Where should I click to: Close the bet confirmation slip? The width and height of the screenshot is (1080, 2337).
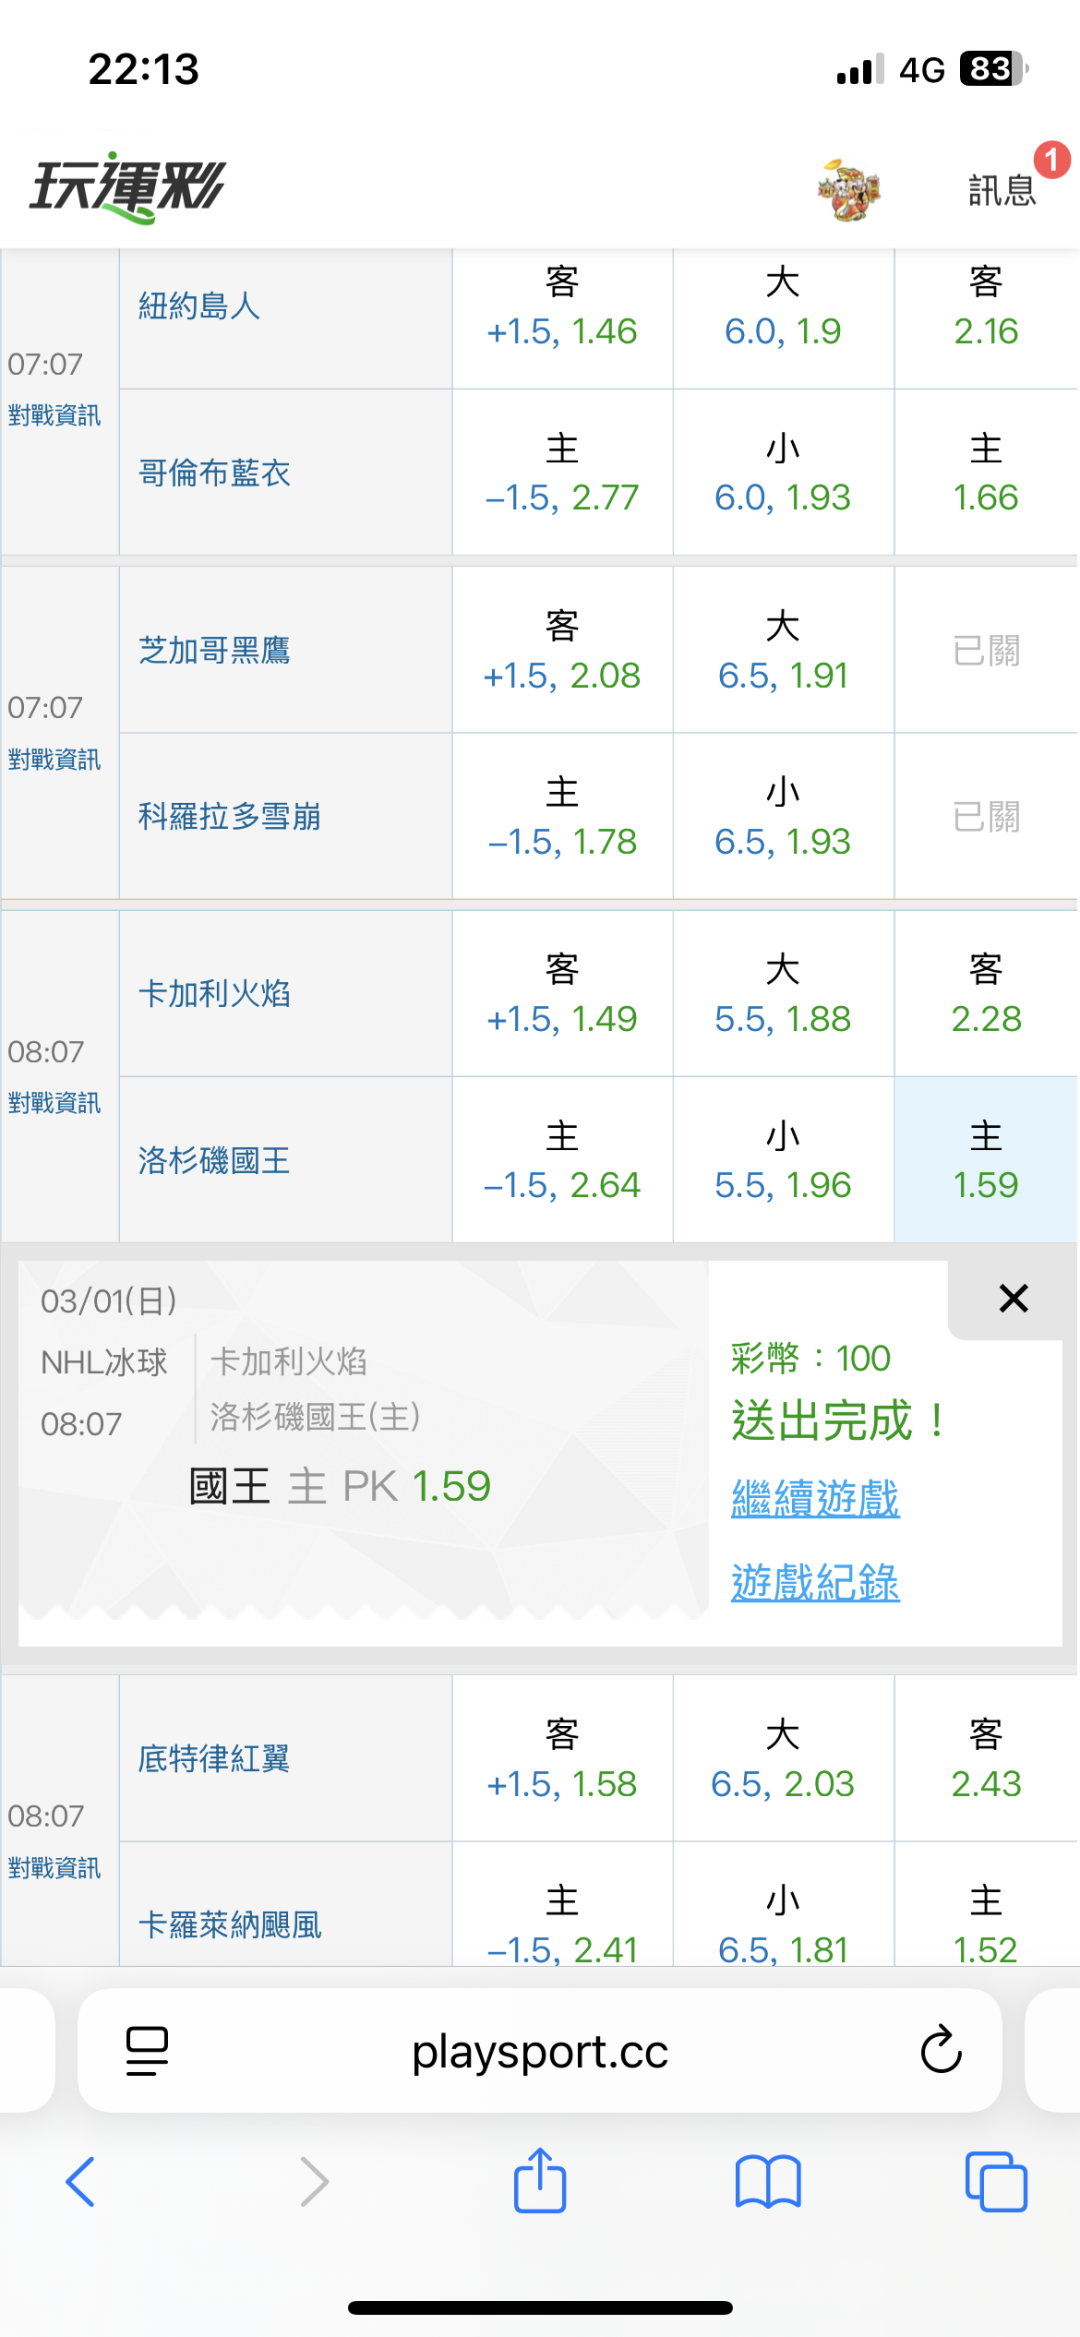[x=1013, y=1299]
